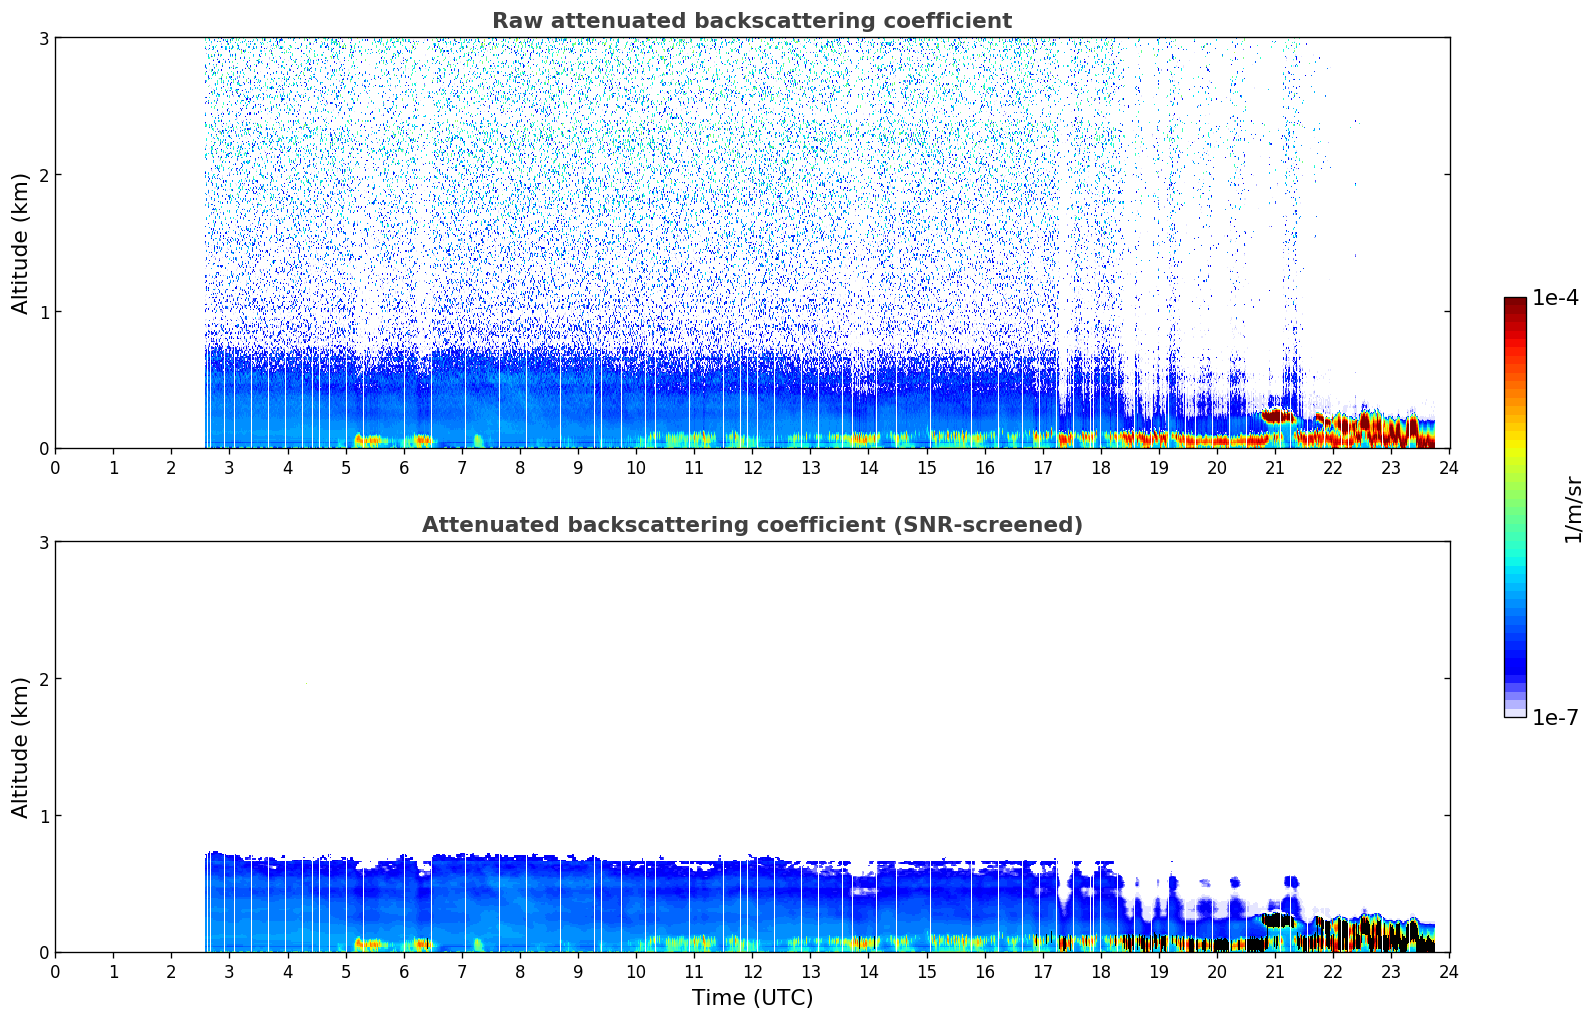Image resolution: width=1595 pixels, height=1020 pixels.
Task: Click hour 18 on the bottom plot's time axis
Action: (x=1101, y=972)
